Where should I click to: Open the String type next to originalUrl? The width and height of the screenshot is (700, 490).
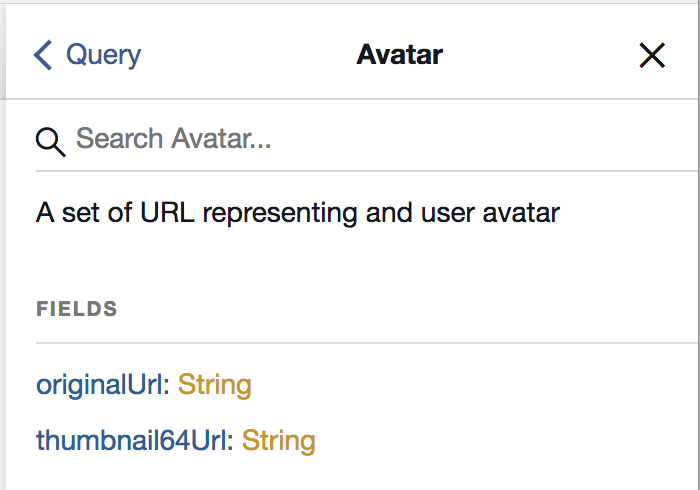click(x=215, y=385)
